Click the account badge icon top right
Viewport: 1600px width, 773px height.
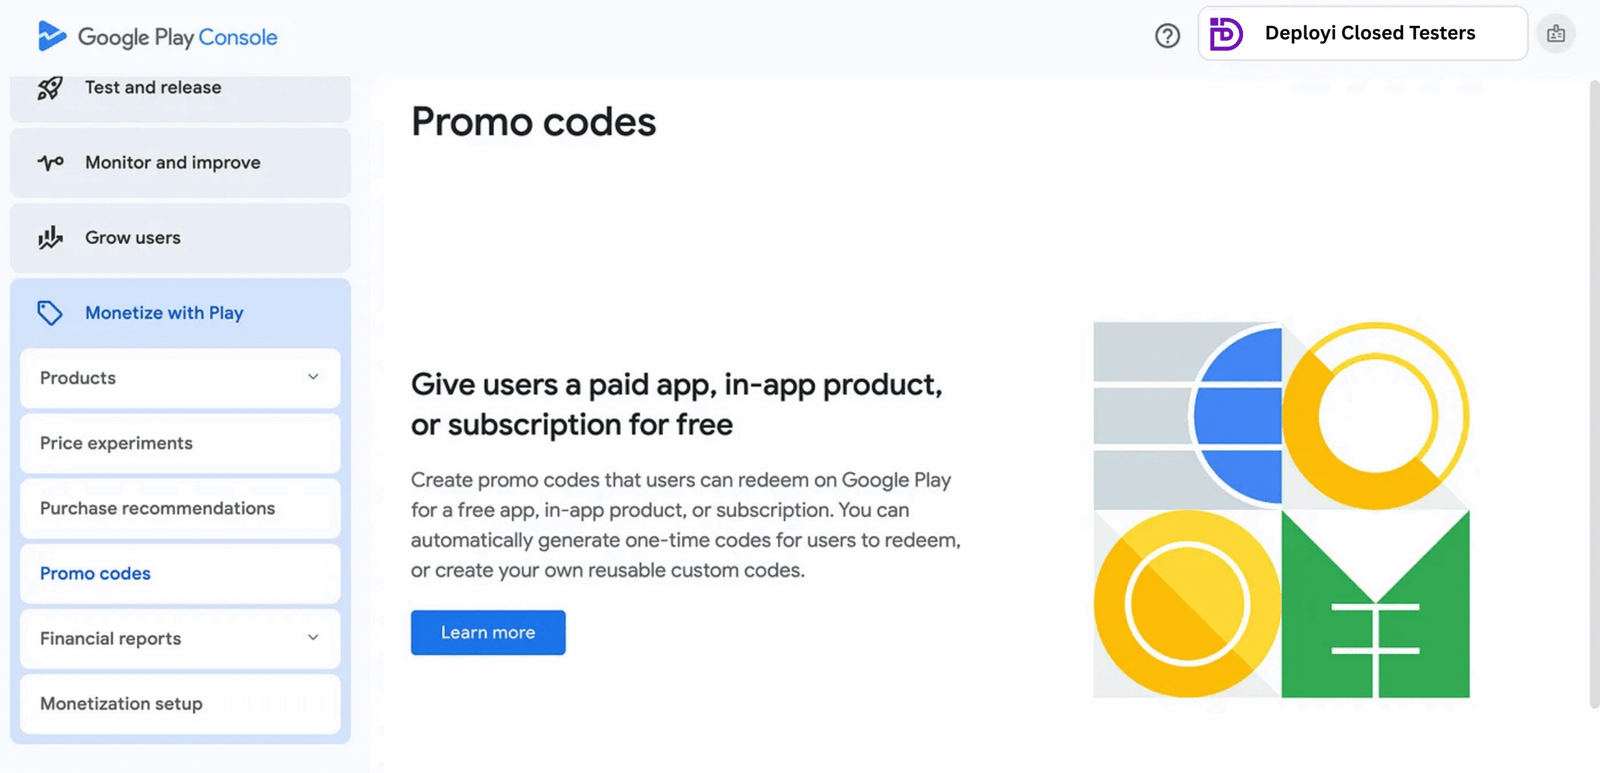[1556, 34]
